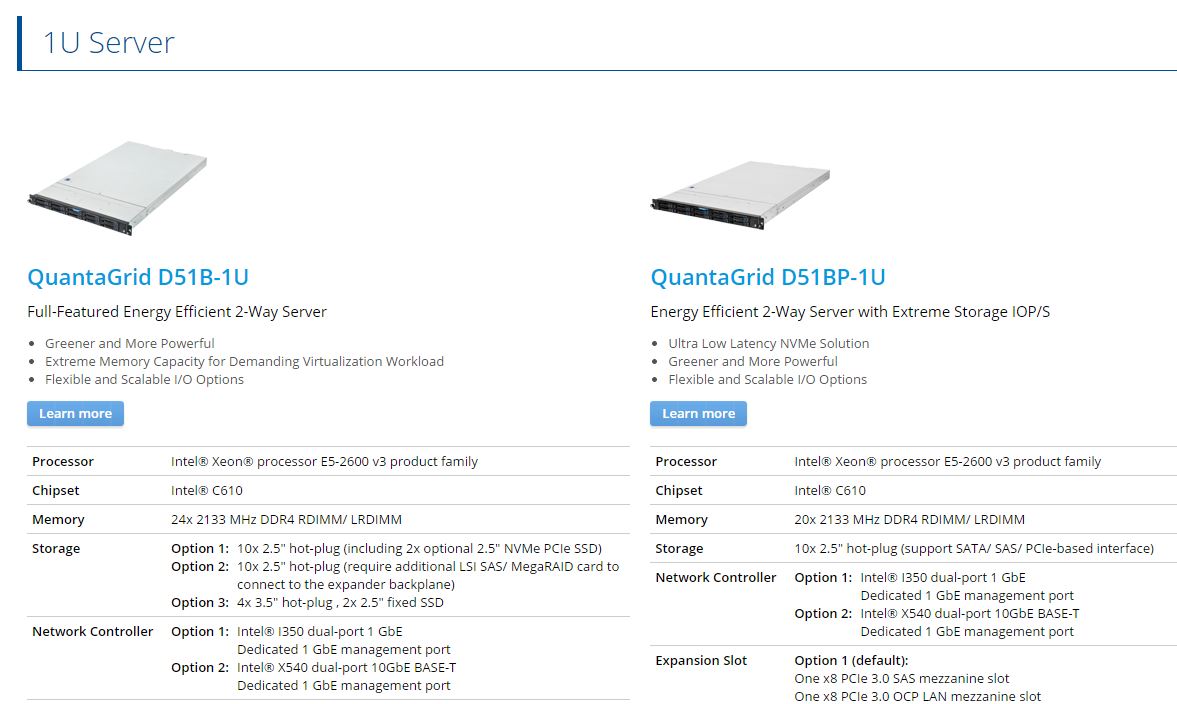Click '24x 2133 MHz DDR4 RDIMM/ LRDIMM' memory value
This screenshot has height=704, width=1177.
286,519
